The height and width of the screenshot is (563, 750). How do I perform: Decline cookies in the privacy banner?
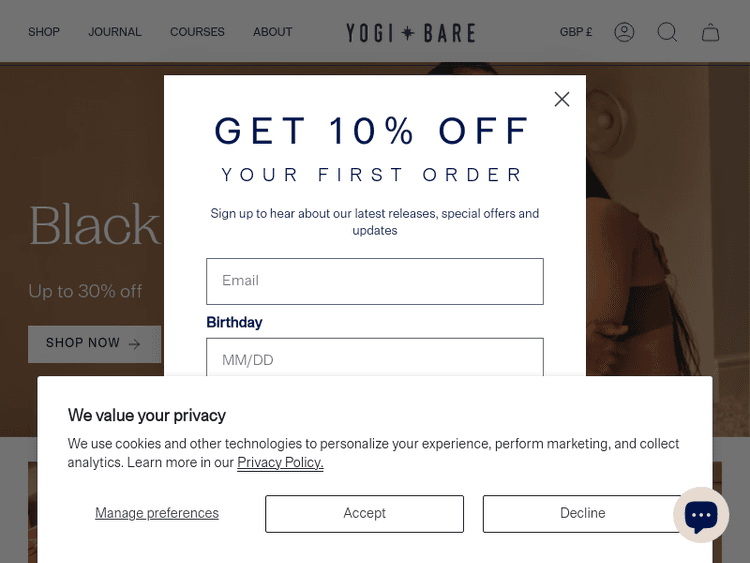point(582,513)
